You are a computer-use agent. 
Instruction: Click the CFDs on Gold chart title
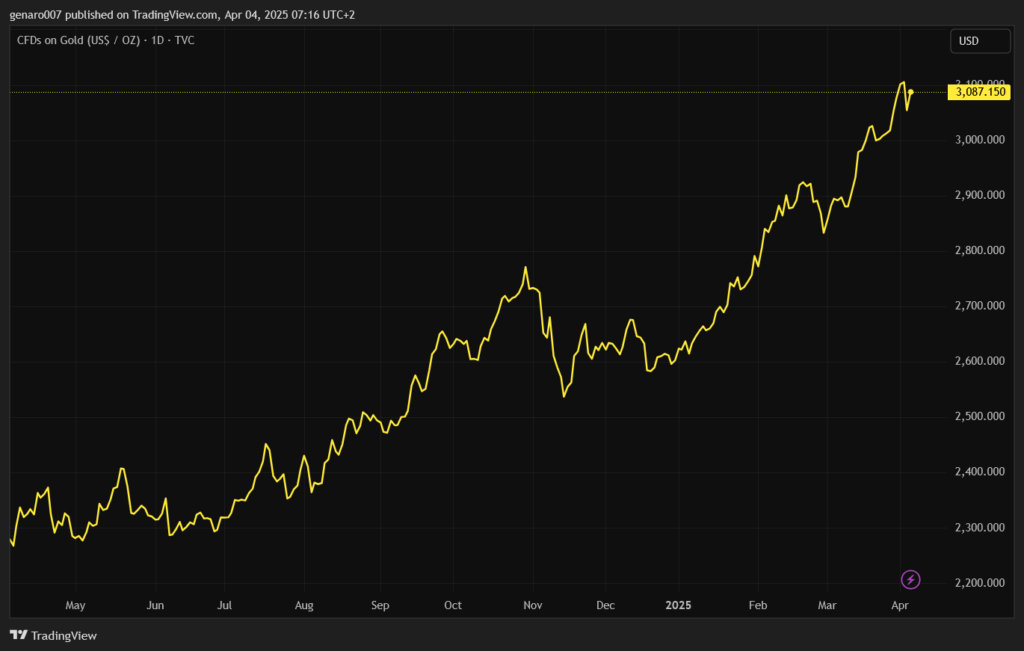(105, 40)
